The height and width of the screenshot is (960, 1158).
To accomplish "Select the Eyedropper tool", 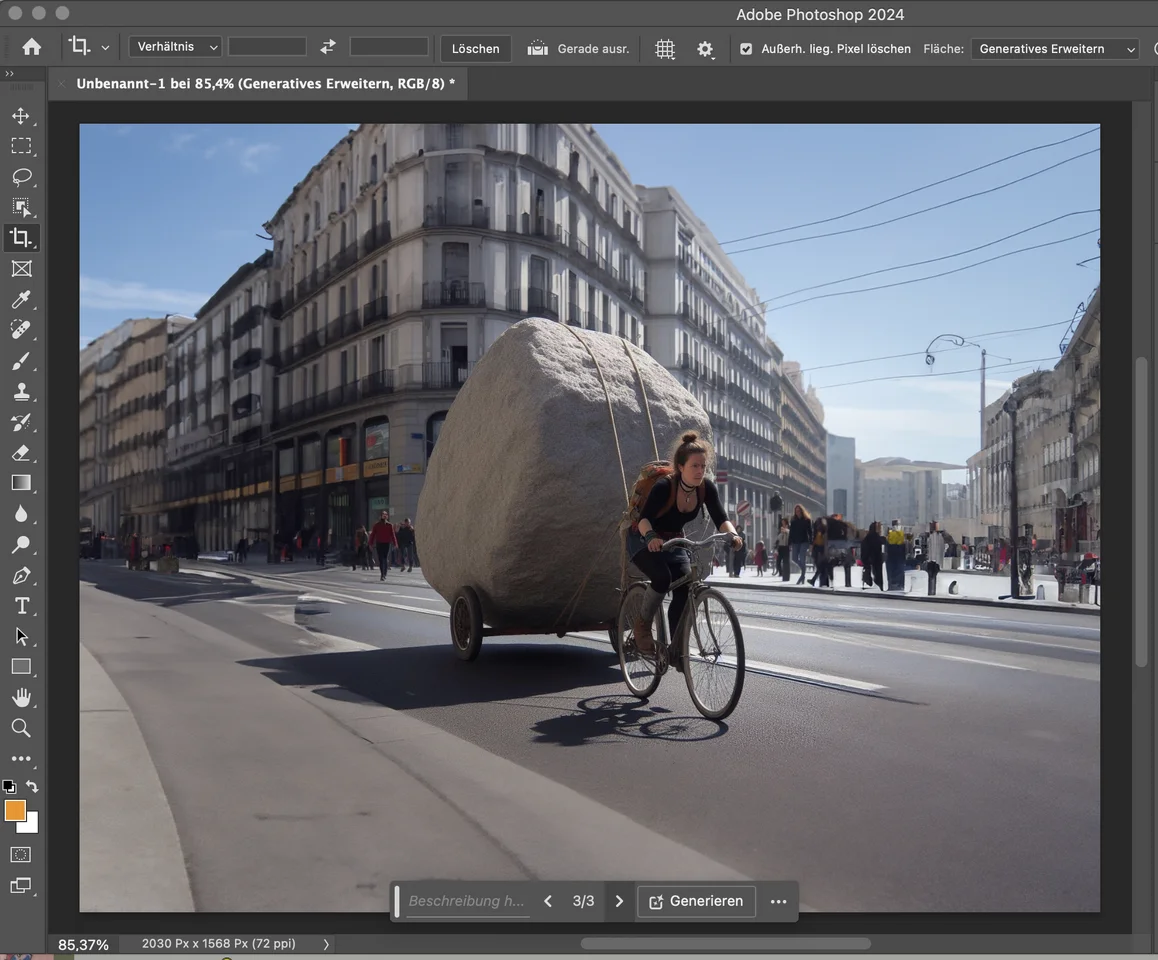I will 21,299.
